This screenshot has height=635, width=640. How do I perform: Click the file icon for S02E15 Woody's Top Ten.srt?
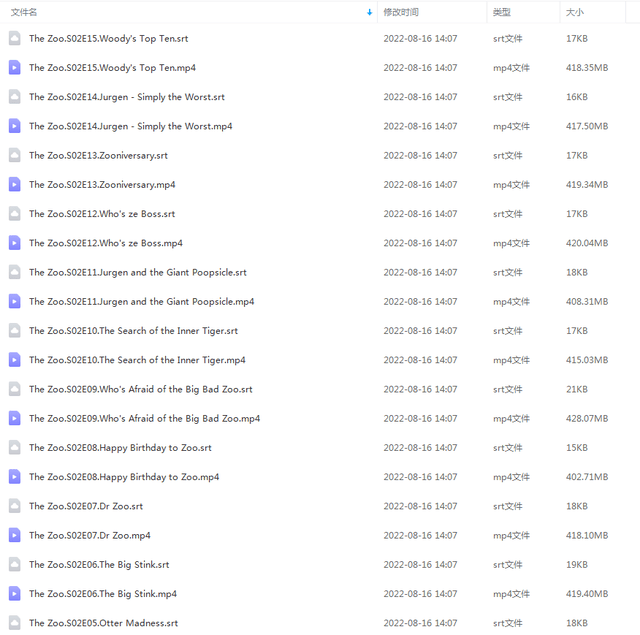[x=15, y=38]
